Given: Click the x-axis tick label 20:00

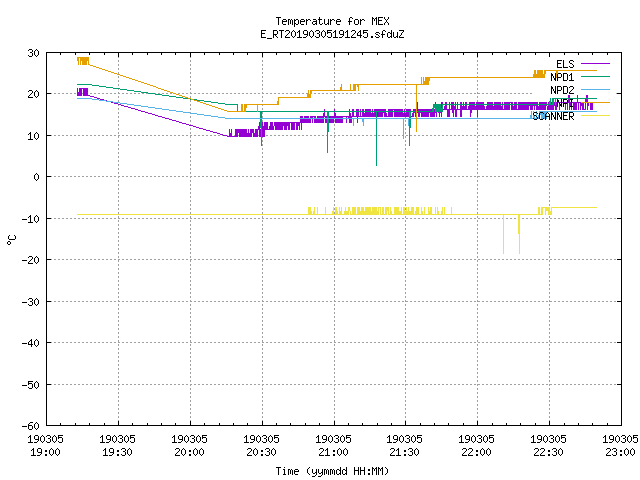Looking at the screenshot, I should pyautogui.click(x=189, y=452).
